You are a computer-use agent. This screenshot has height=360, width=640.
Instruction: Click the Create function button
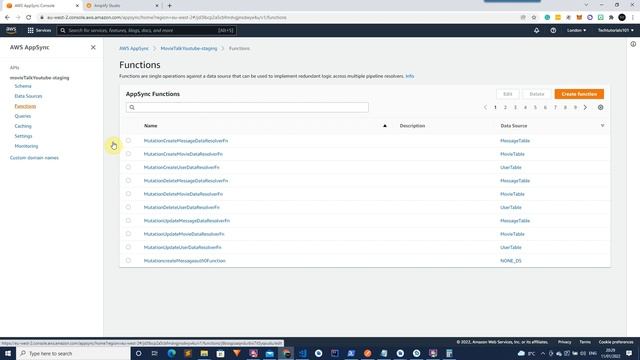tap(579, 94)
